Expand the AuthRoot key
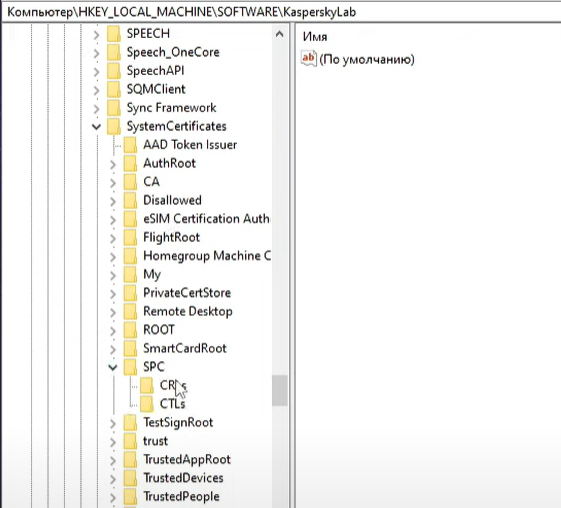This screenshot has height=508, width=561. click(x=113, y=164)
